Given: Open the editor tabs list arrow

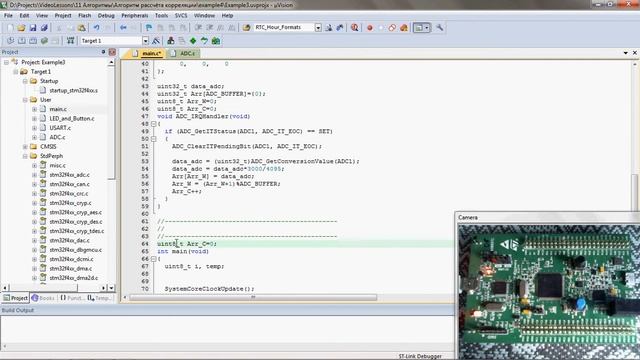Looking at the screenshot, I should [625, 53].
